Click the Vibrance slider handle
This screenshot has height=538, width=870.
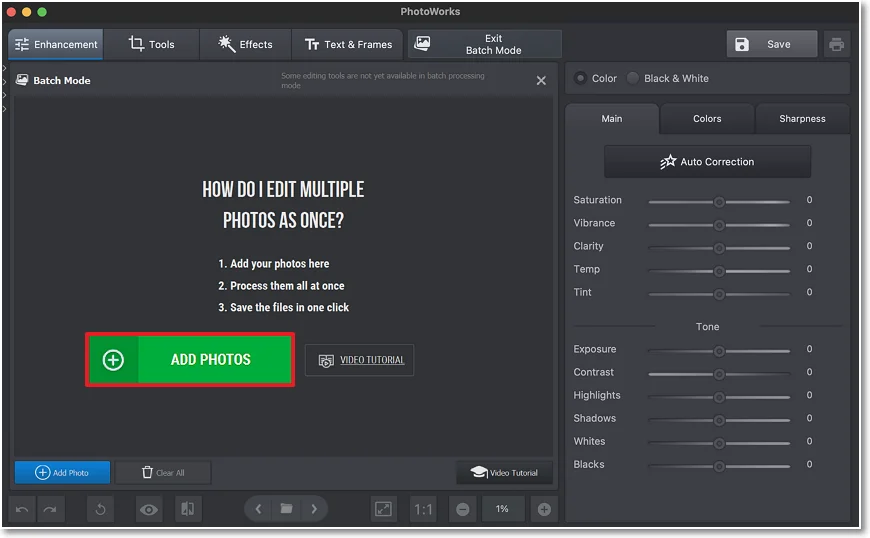click(719, 225)
